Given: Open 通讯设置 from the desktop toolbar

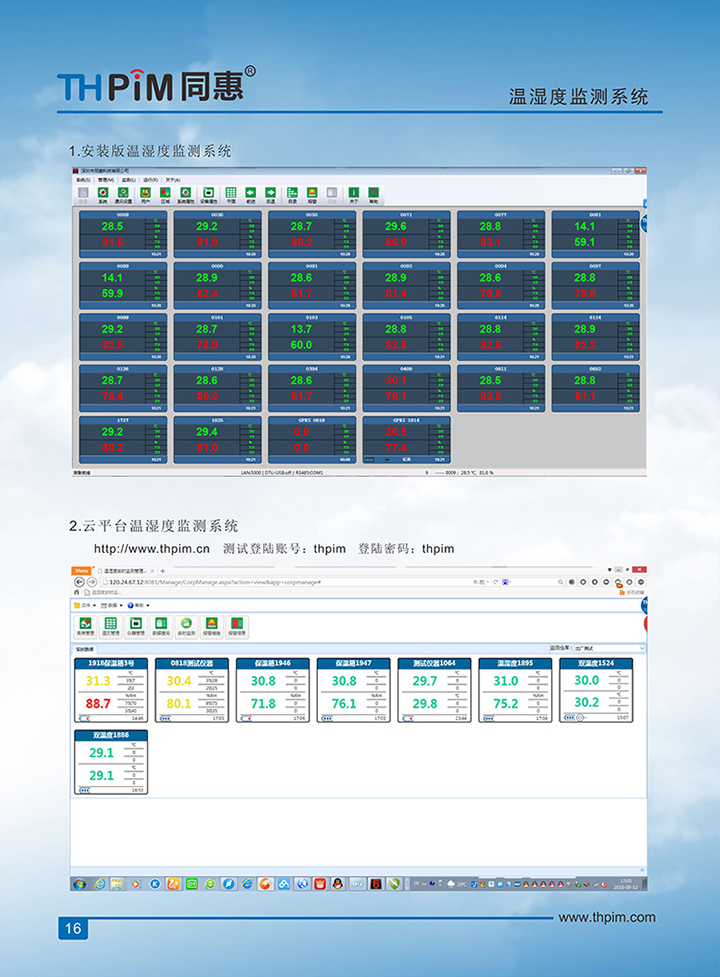Looking at the screenshot, I should (124, 194).
